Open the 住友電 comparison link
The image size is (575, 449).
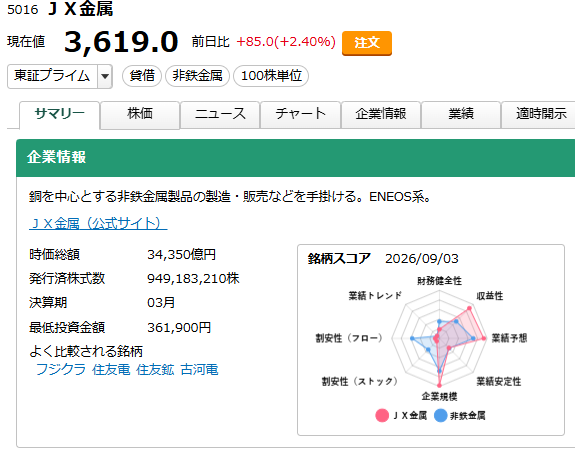pos(111,369)
